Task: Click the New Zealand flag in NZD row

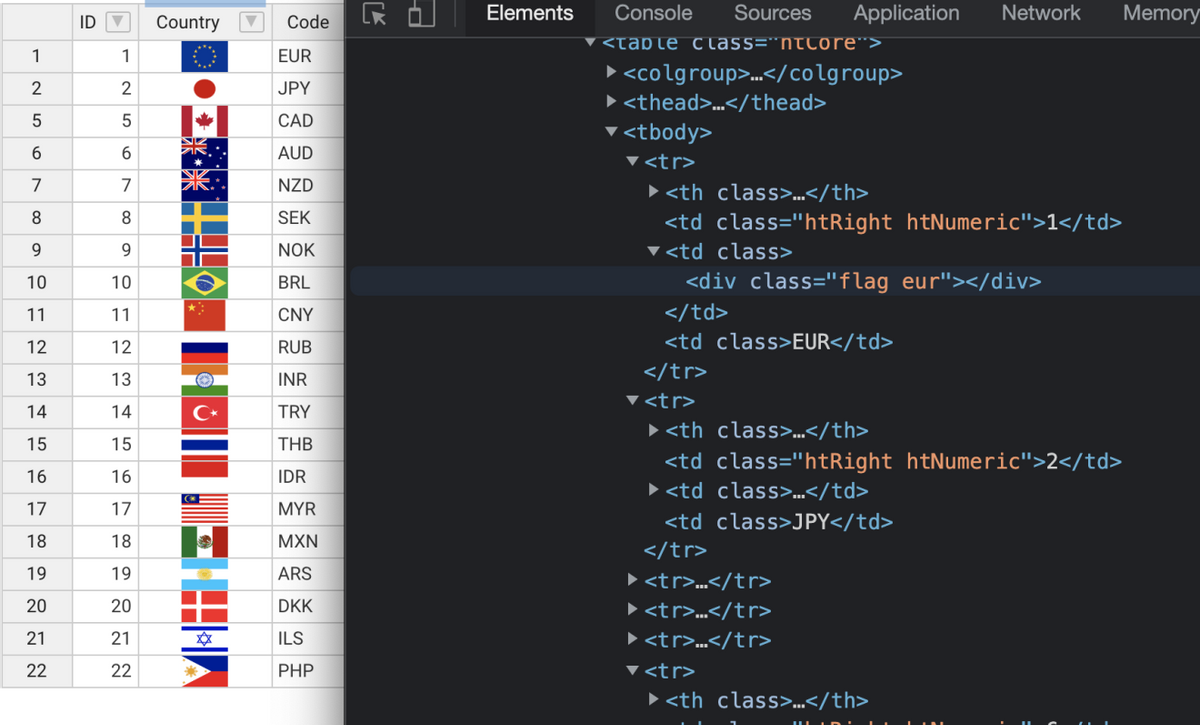Action: (204, 185)
